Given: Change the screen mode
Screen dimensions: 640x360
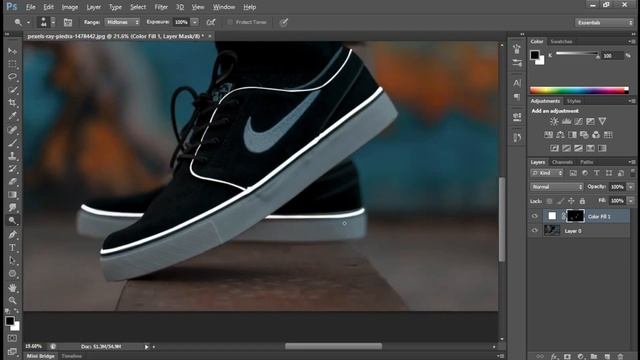Looking at the screenshot, I should [x=12, y=351].
